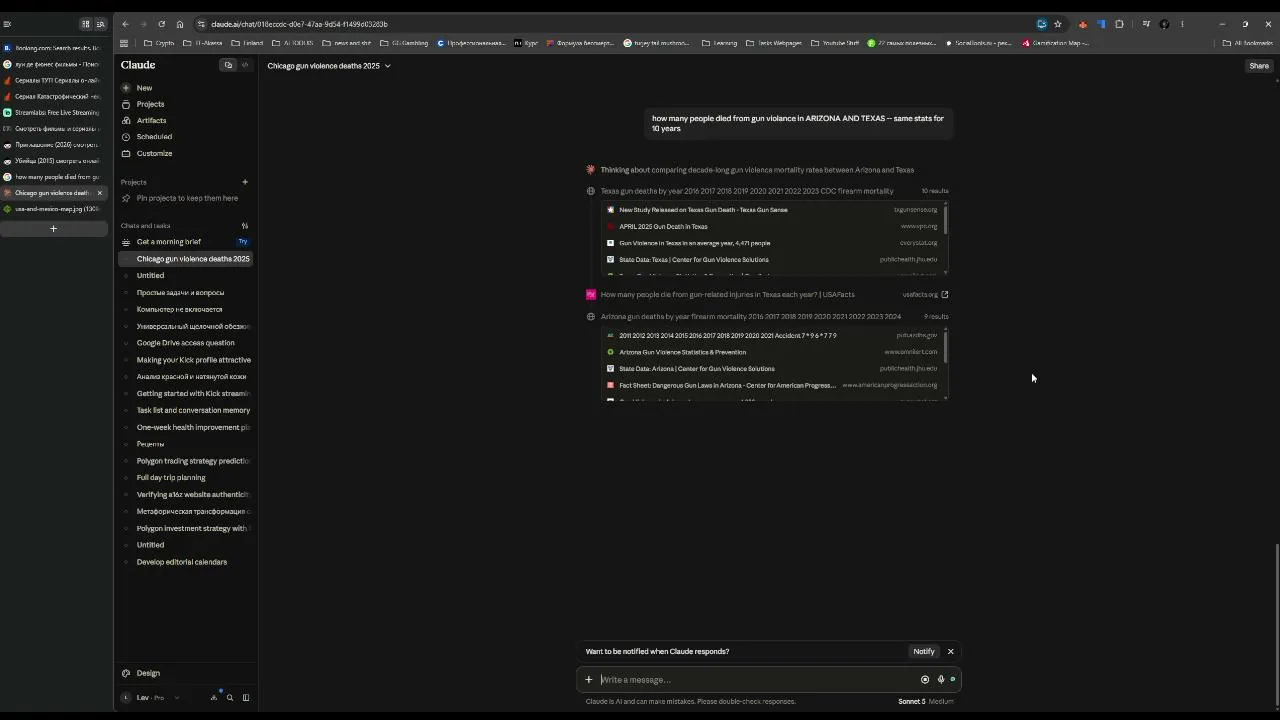This screenshot has height=720, width=1280.
Task: Open Google Drive access question chat
Action: coord(185,343)
